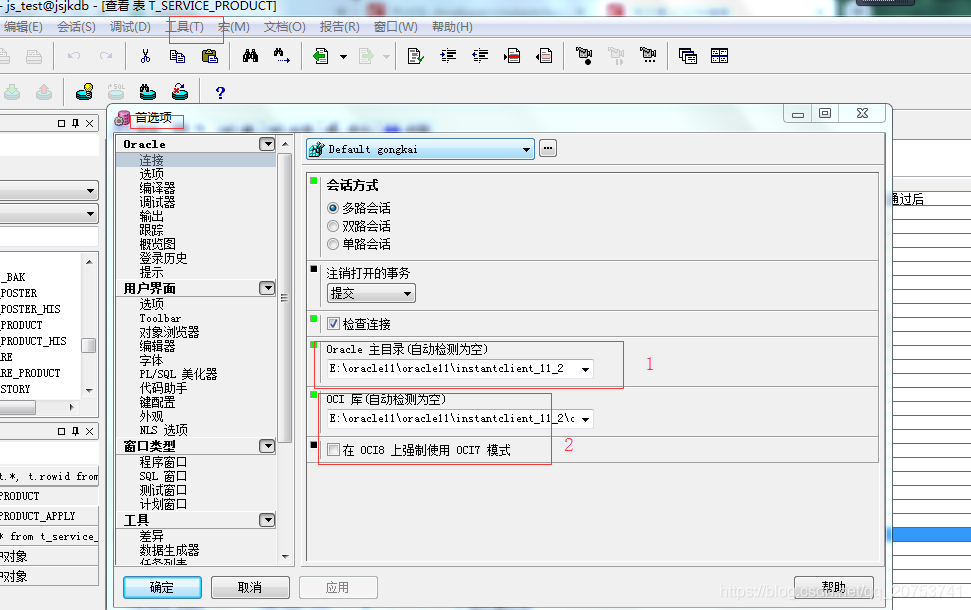Select SQL 窗口 under 窗口类型

(163, 476)
